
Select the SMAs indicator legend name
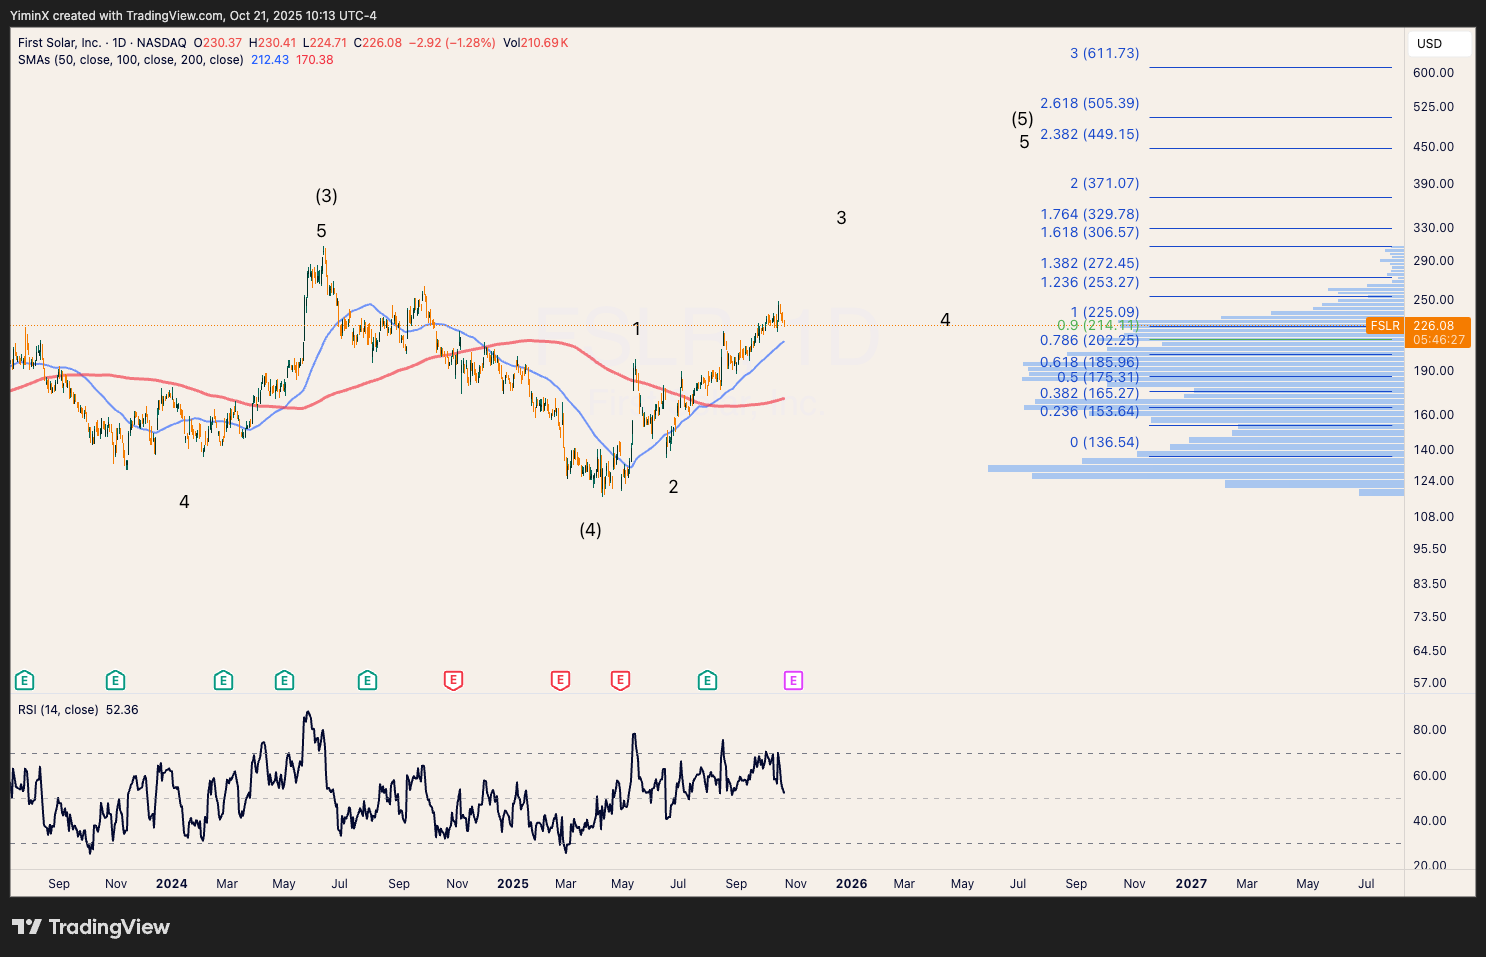131,60
